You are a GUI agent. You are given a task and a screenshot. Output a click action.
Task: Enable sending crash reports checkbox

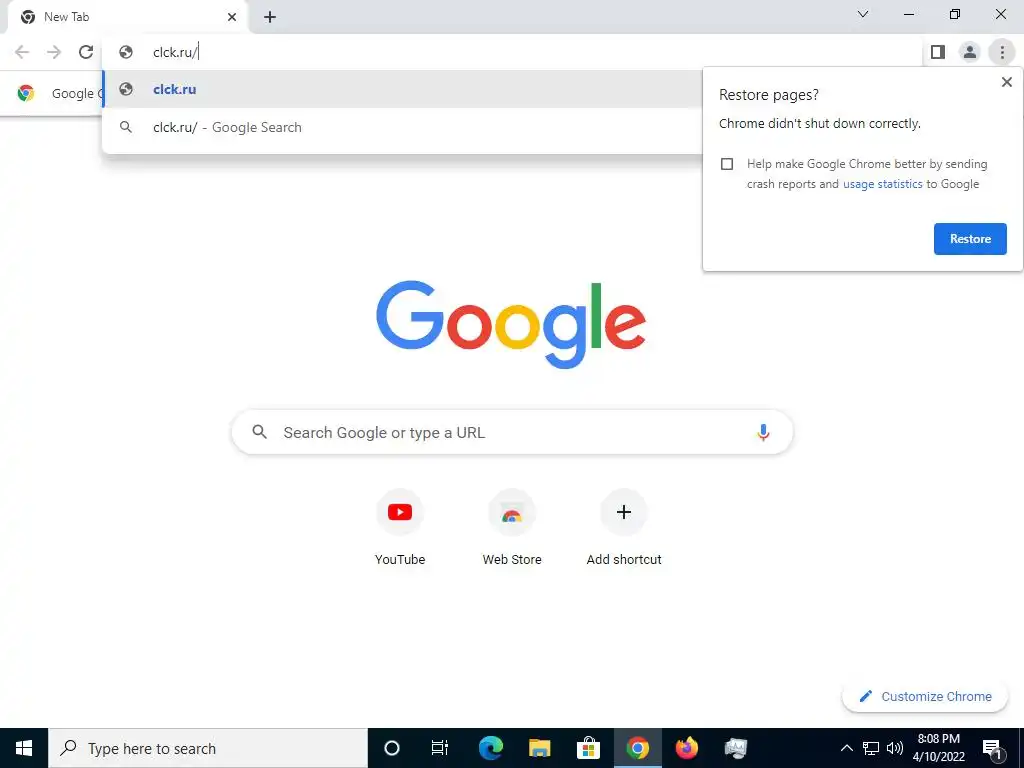point(727,164)
